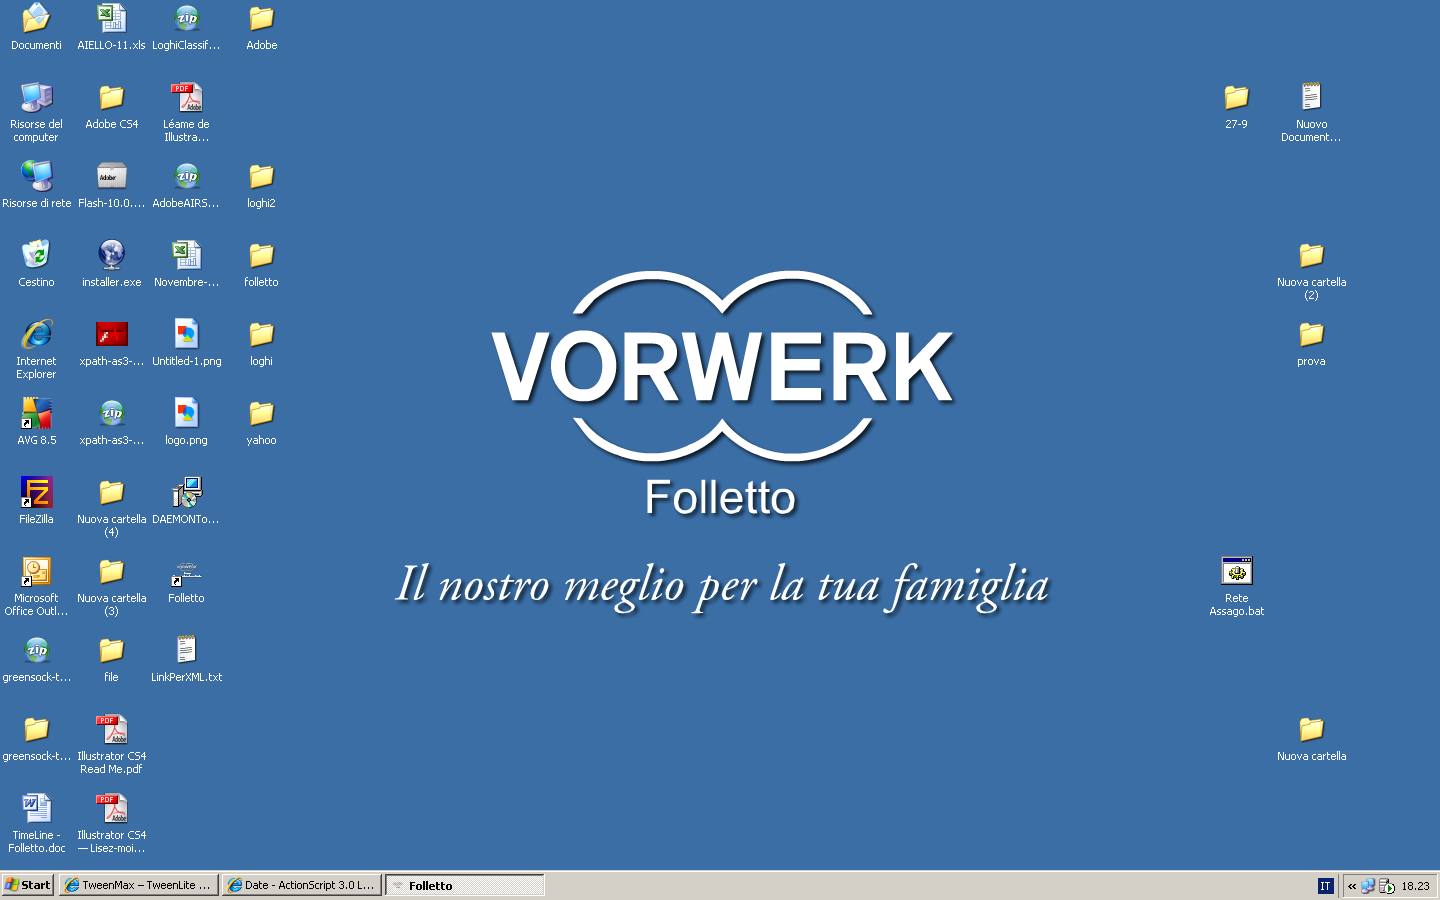This screenshot has height=900, width=1440.
Task: Select the installer.exe icon
Action: click(111, 255)
